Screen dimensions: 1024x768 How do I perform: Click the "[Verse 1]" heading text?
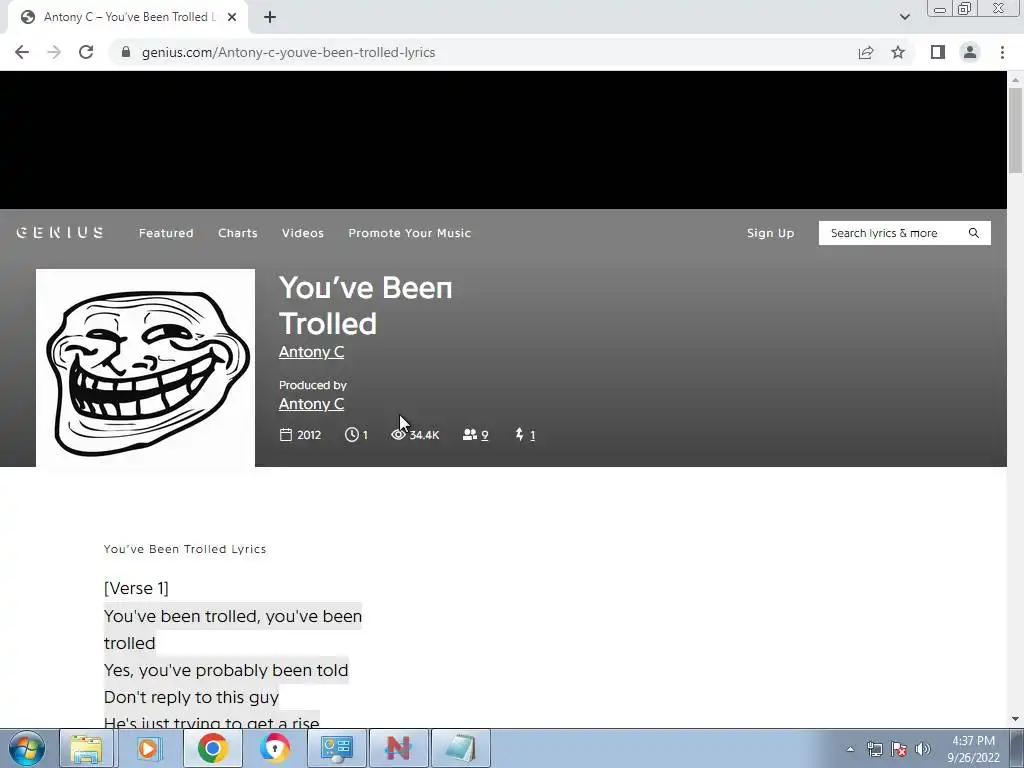pyautogui.click(x=136, y=588)
